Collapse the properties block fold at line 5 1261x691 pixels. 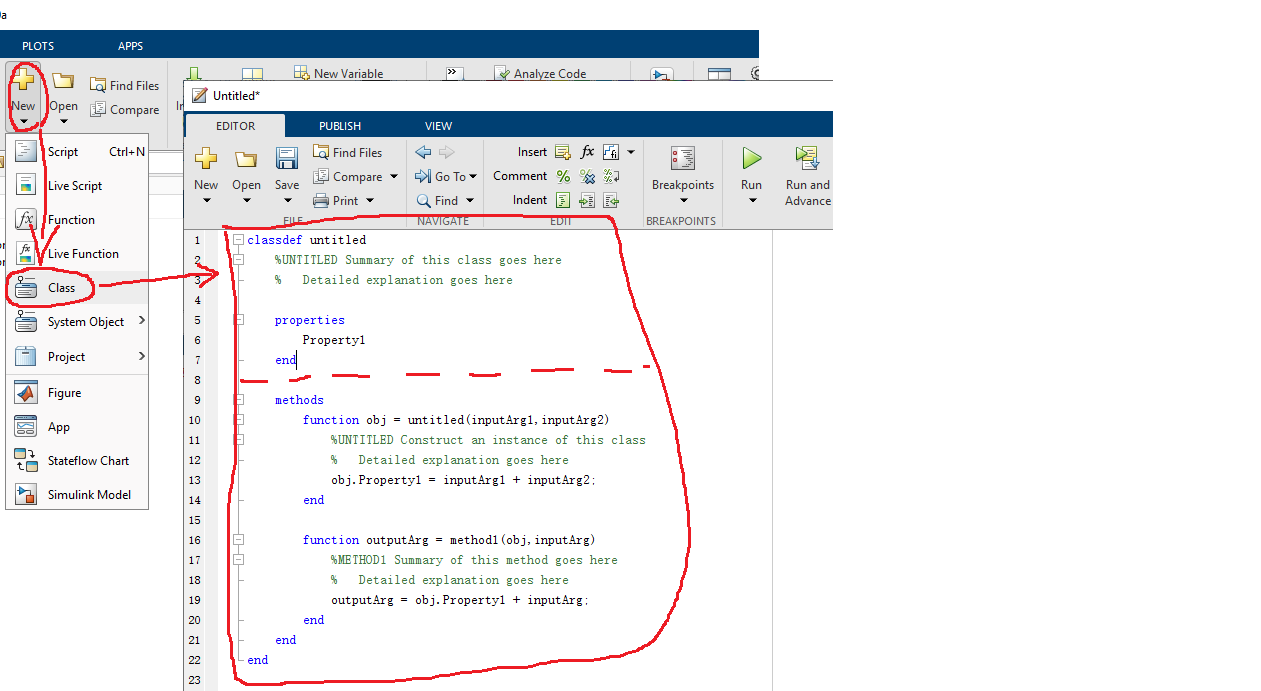[238, 320]
